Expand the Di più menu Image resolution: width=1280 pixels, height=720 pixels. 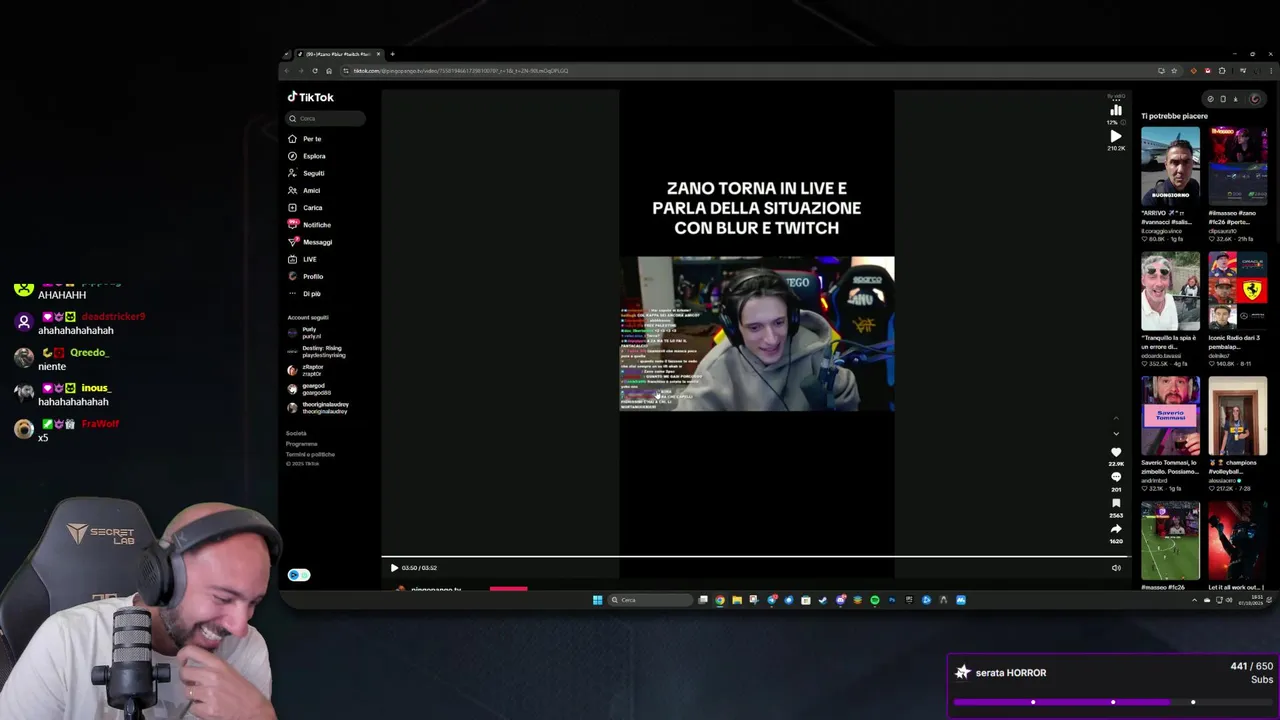[x=304, y=293]
